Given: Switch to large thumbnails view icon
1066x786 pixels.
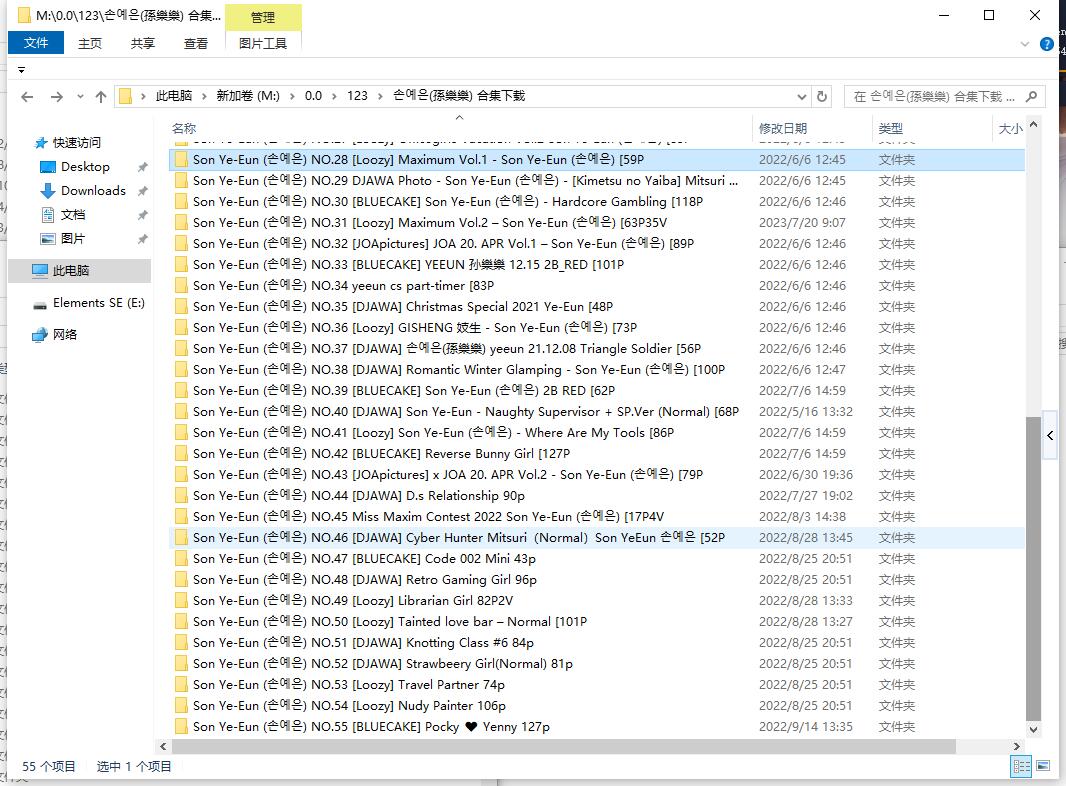Looking at the screenshot, I should tap(1043, 766).
